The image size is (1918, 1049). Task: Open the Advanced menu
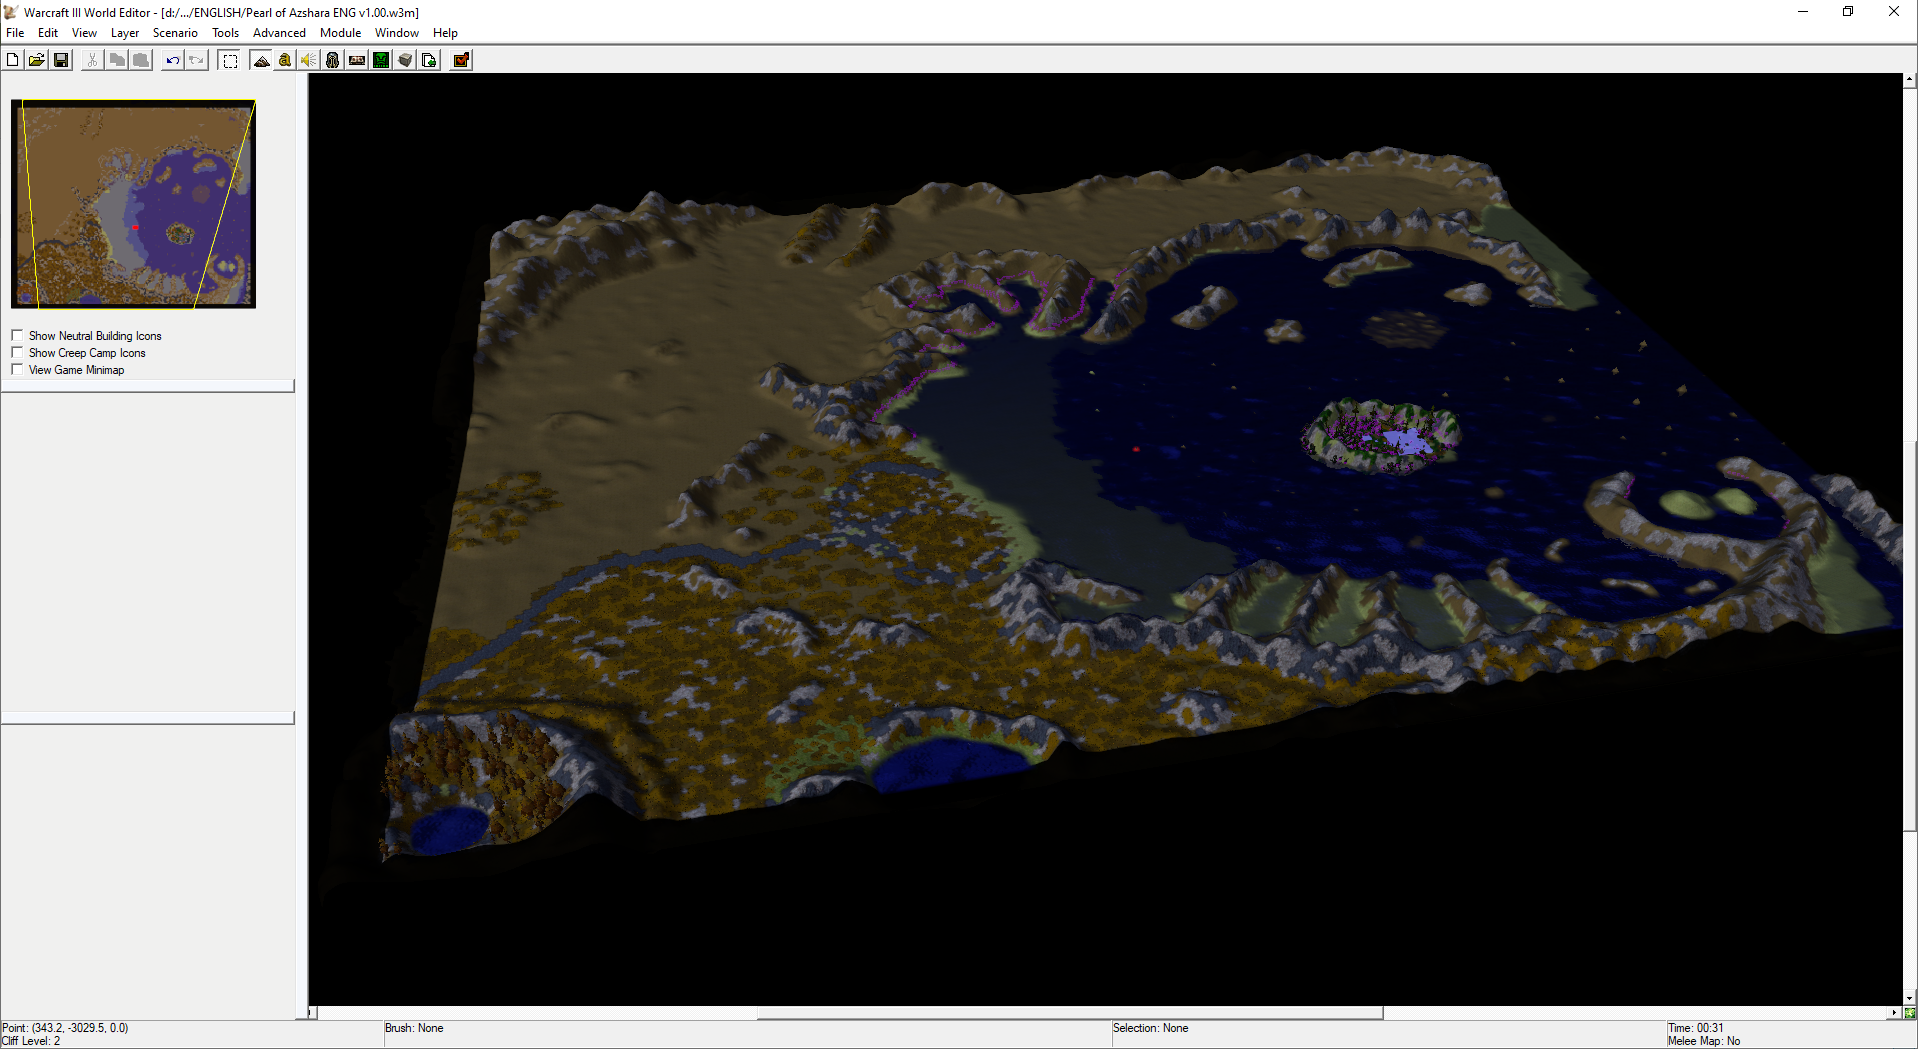pos(279,33)
